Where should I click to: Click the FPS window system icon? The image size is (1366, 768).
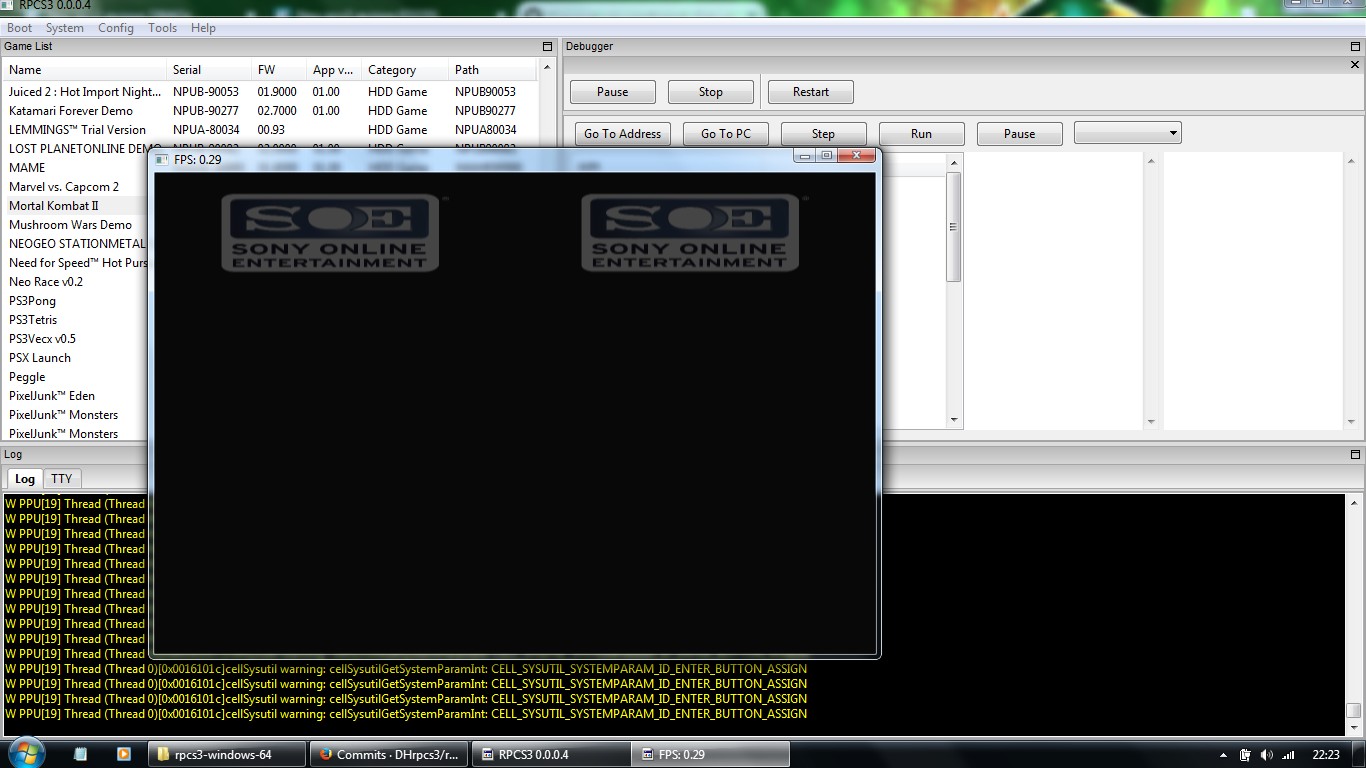pos(162,159)
